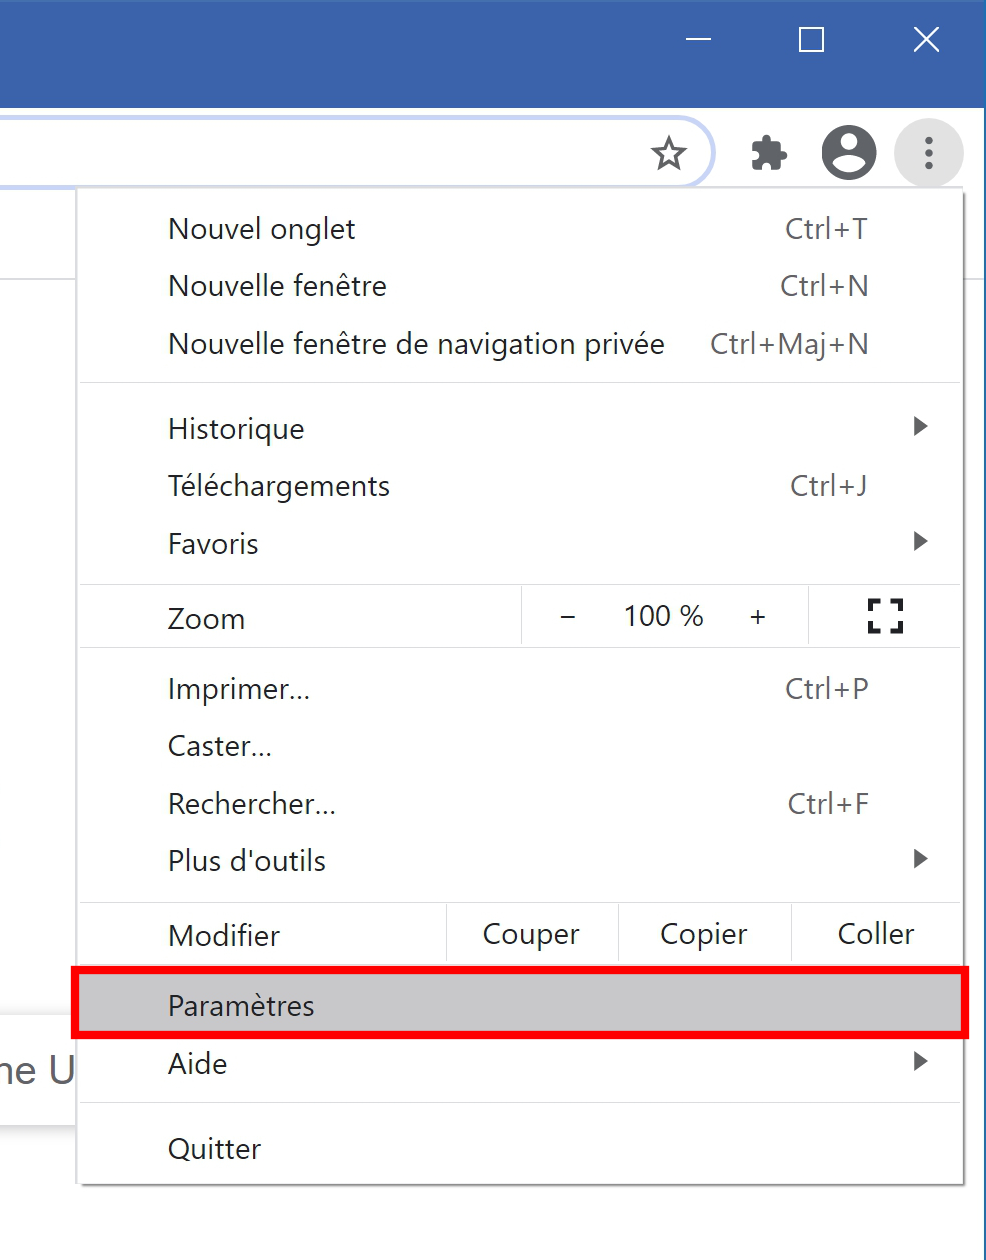This screenshot has height=1260, width=986.
Task: Click the Copier button
Action: 704,934
